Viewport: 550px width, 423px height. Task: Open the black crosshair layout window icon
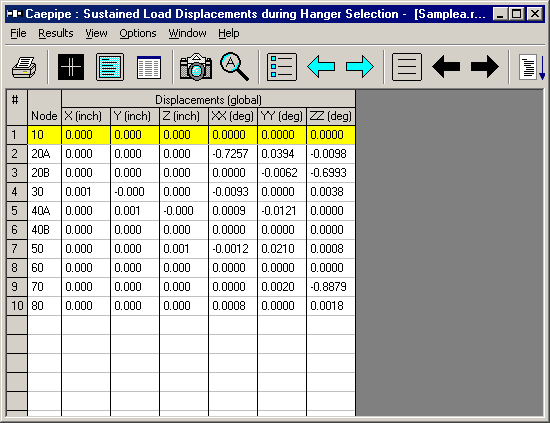click(71, 67)
